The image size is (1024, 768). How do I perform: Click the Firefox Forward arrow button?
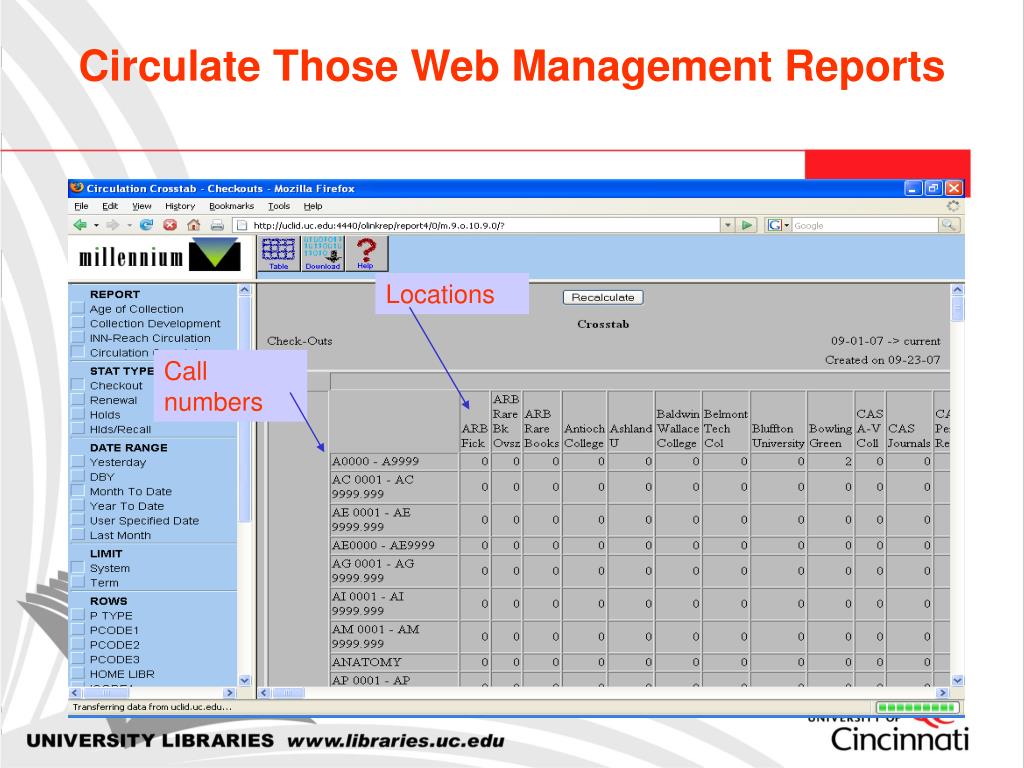[x=112, y=225]
